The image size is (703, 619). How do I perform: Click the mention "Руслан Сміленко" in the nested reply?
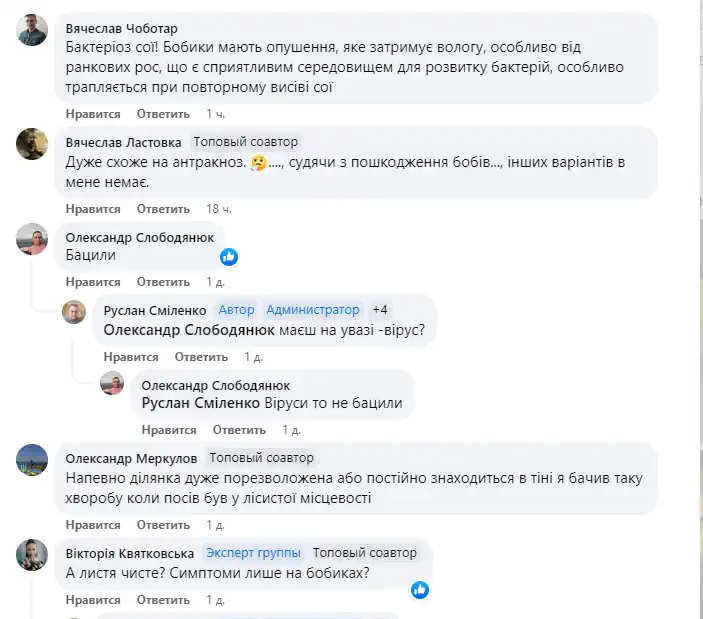click(x=201, y=403)
